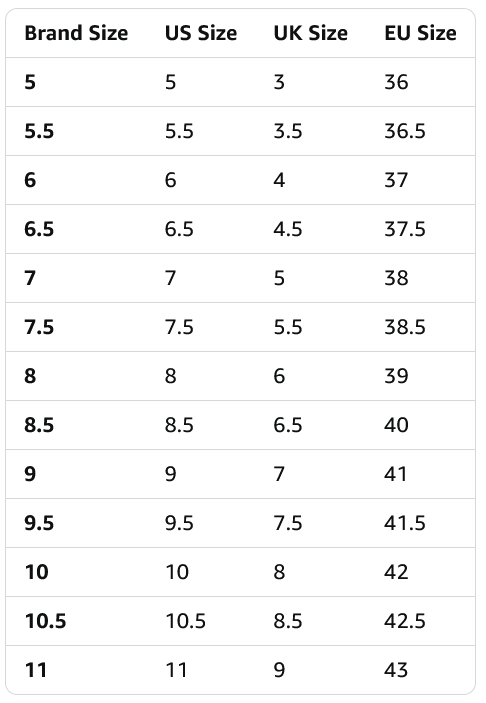Click the US Size column header
This screenshot has height=703, width=486.
click(x=201, y=33)
